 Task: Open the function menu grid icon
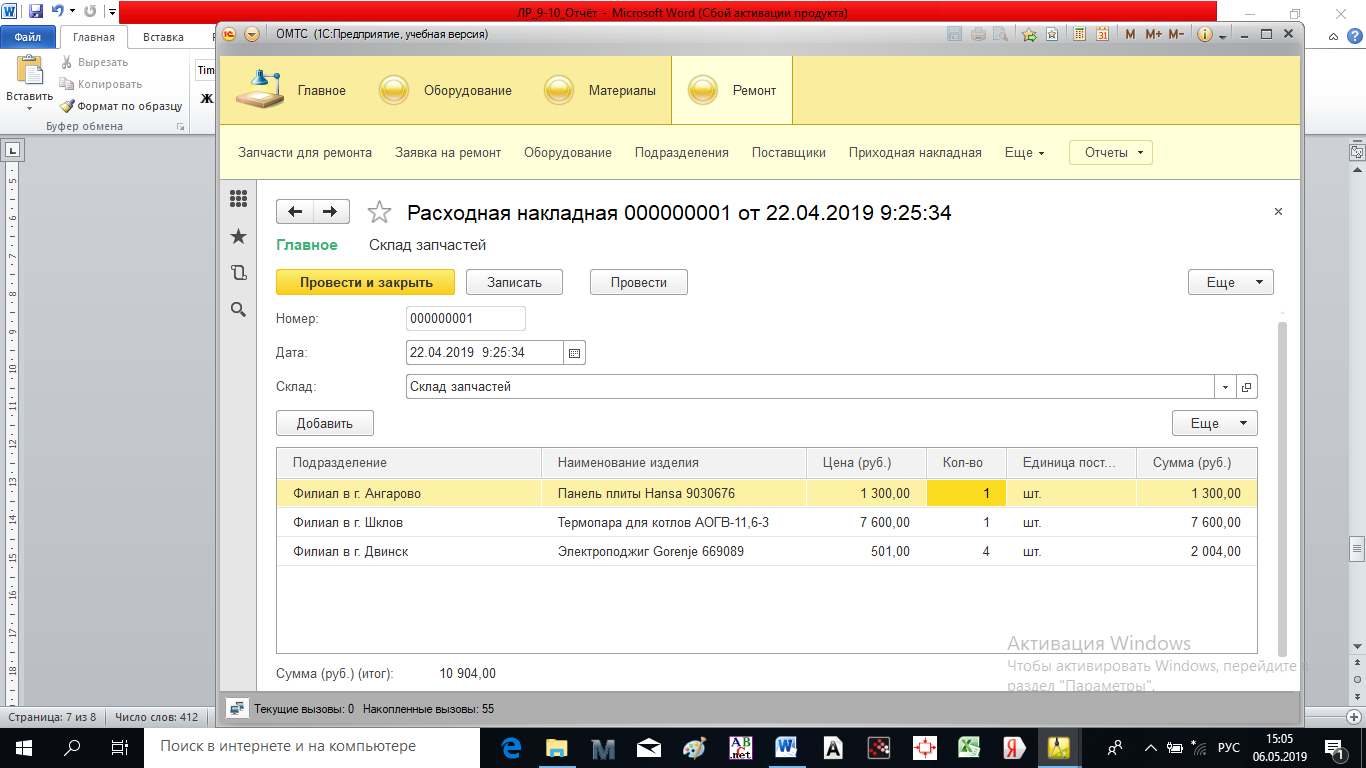pyautogui.click(x=238, y=198)
